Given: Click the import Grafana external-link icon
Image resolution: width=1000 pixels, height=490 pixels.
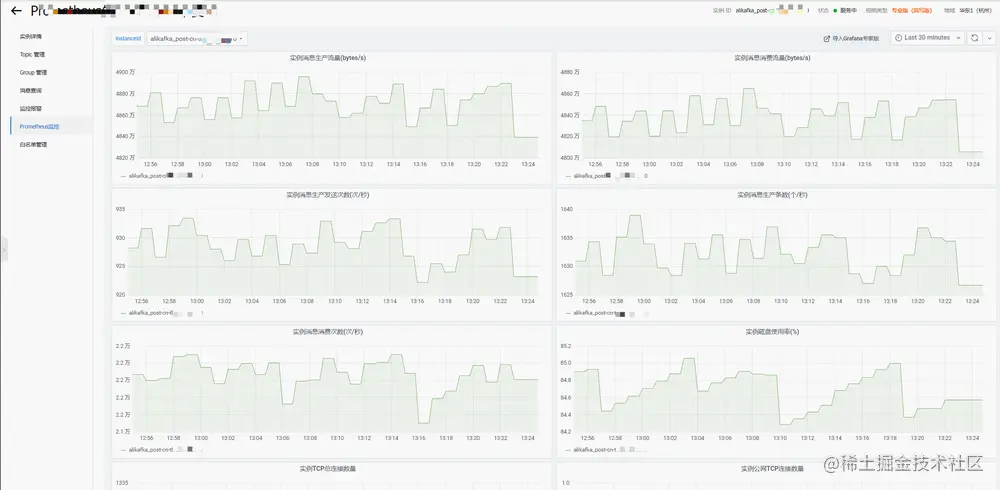Looking at the screenshot, I should pyautogui.click(x=827, y=38).
